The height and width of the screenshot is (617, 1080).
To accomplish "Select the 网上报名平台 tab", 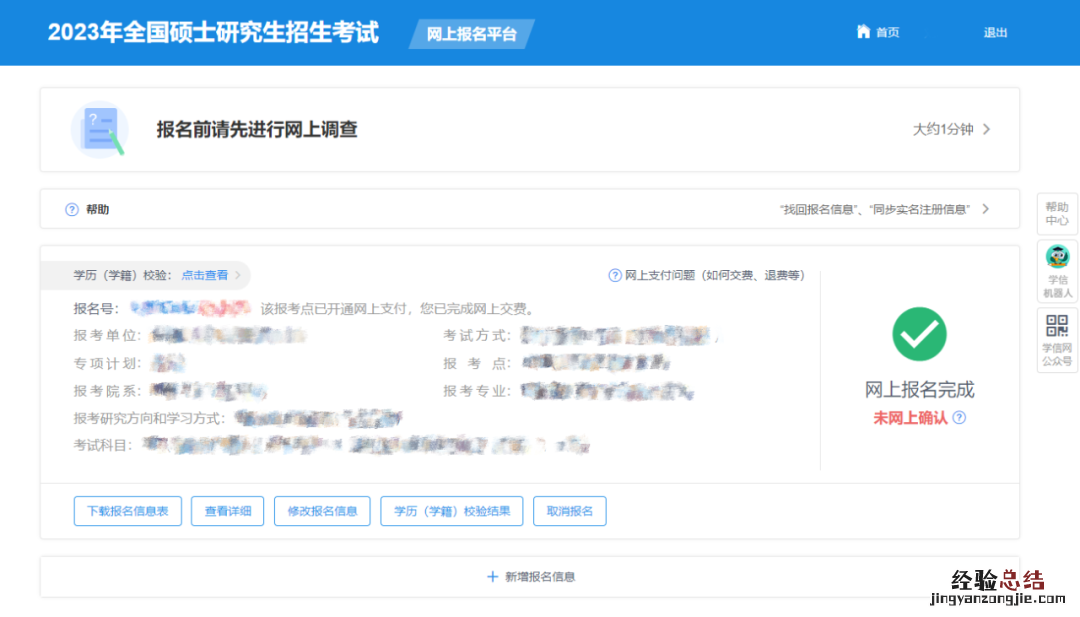I will tap(471, 34).
